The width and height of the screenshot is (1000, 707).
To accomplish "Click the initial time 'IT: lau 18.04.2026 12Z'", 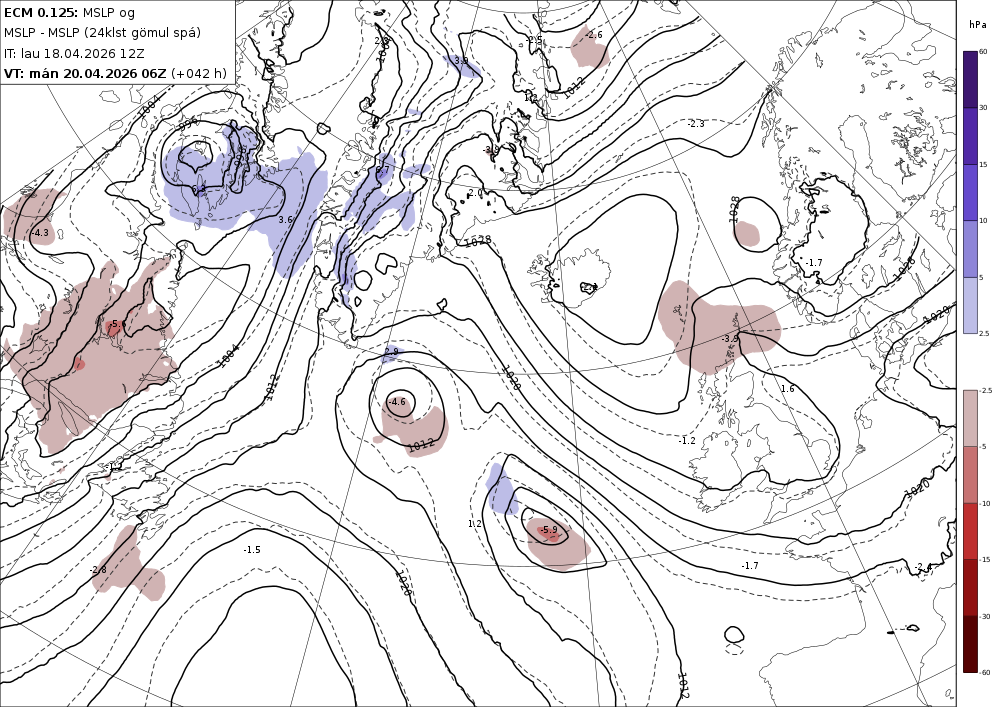I will pyautogui.click(x=74, y=53).
